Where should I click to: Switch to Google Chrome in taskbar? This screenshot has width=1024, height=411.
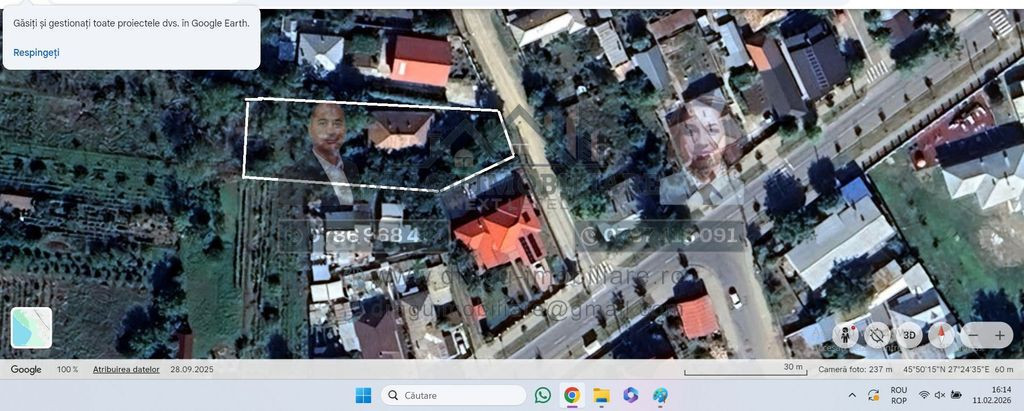(571, 395)
